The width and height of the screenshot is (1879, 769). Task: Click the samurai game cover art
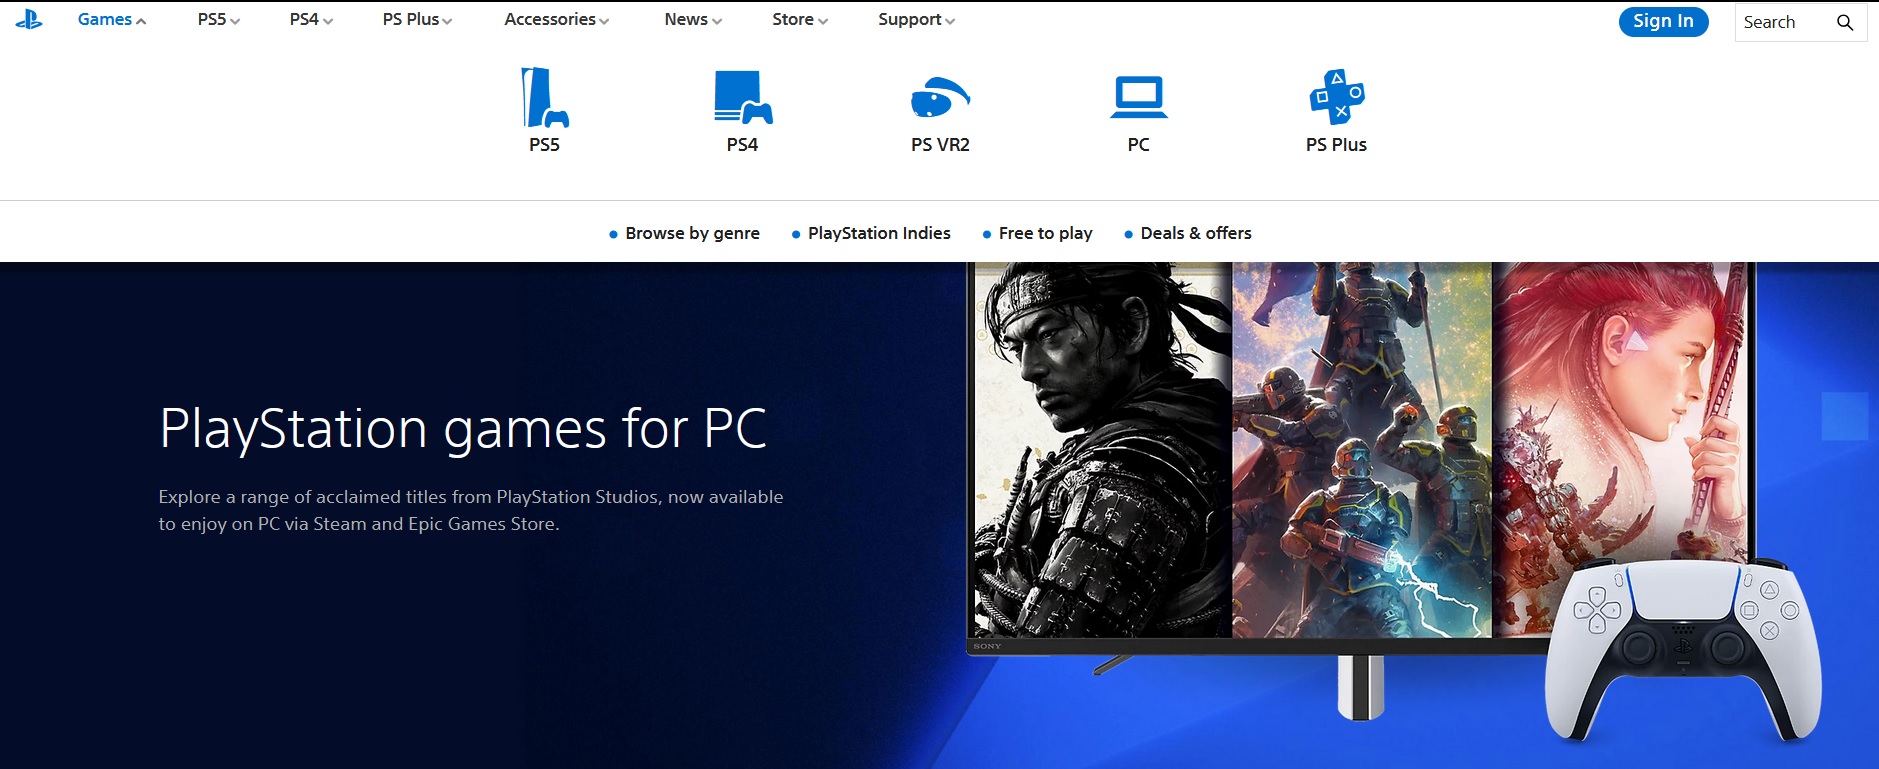[1103, 450]
